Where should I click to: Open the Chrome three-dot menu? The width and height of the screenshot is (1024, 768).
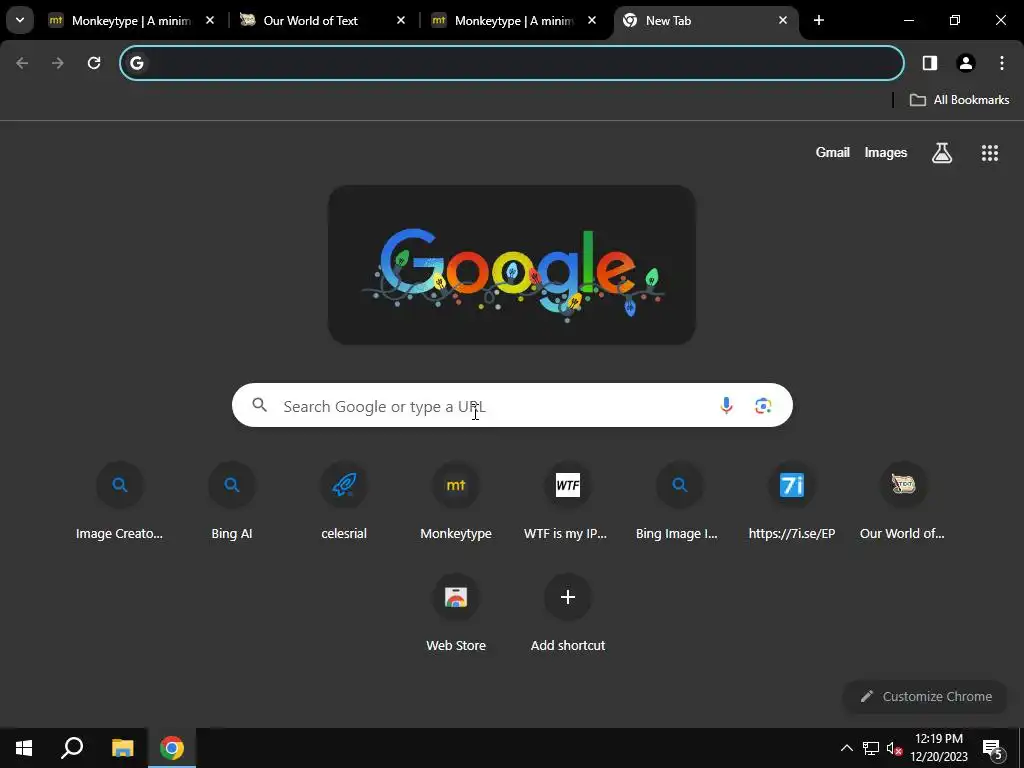pyautogui.click(x=1002, y=63)
